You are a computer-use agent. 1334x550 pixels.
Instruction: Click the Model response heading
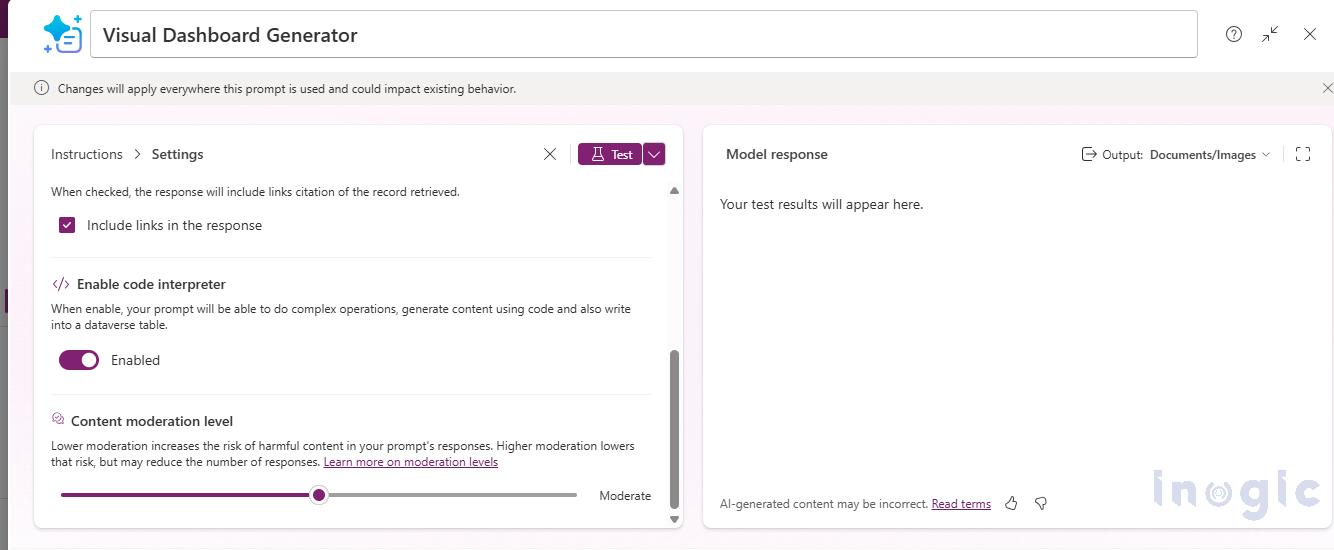click(777, 154)
